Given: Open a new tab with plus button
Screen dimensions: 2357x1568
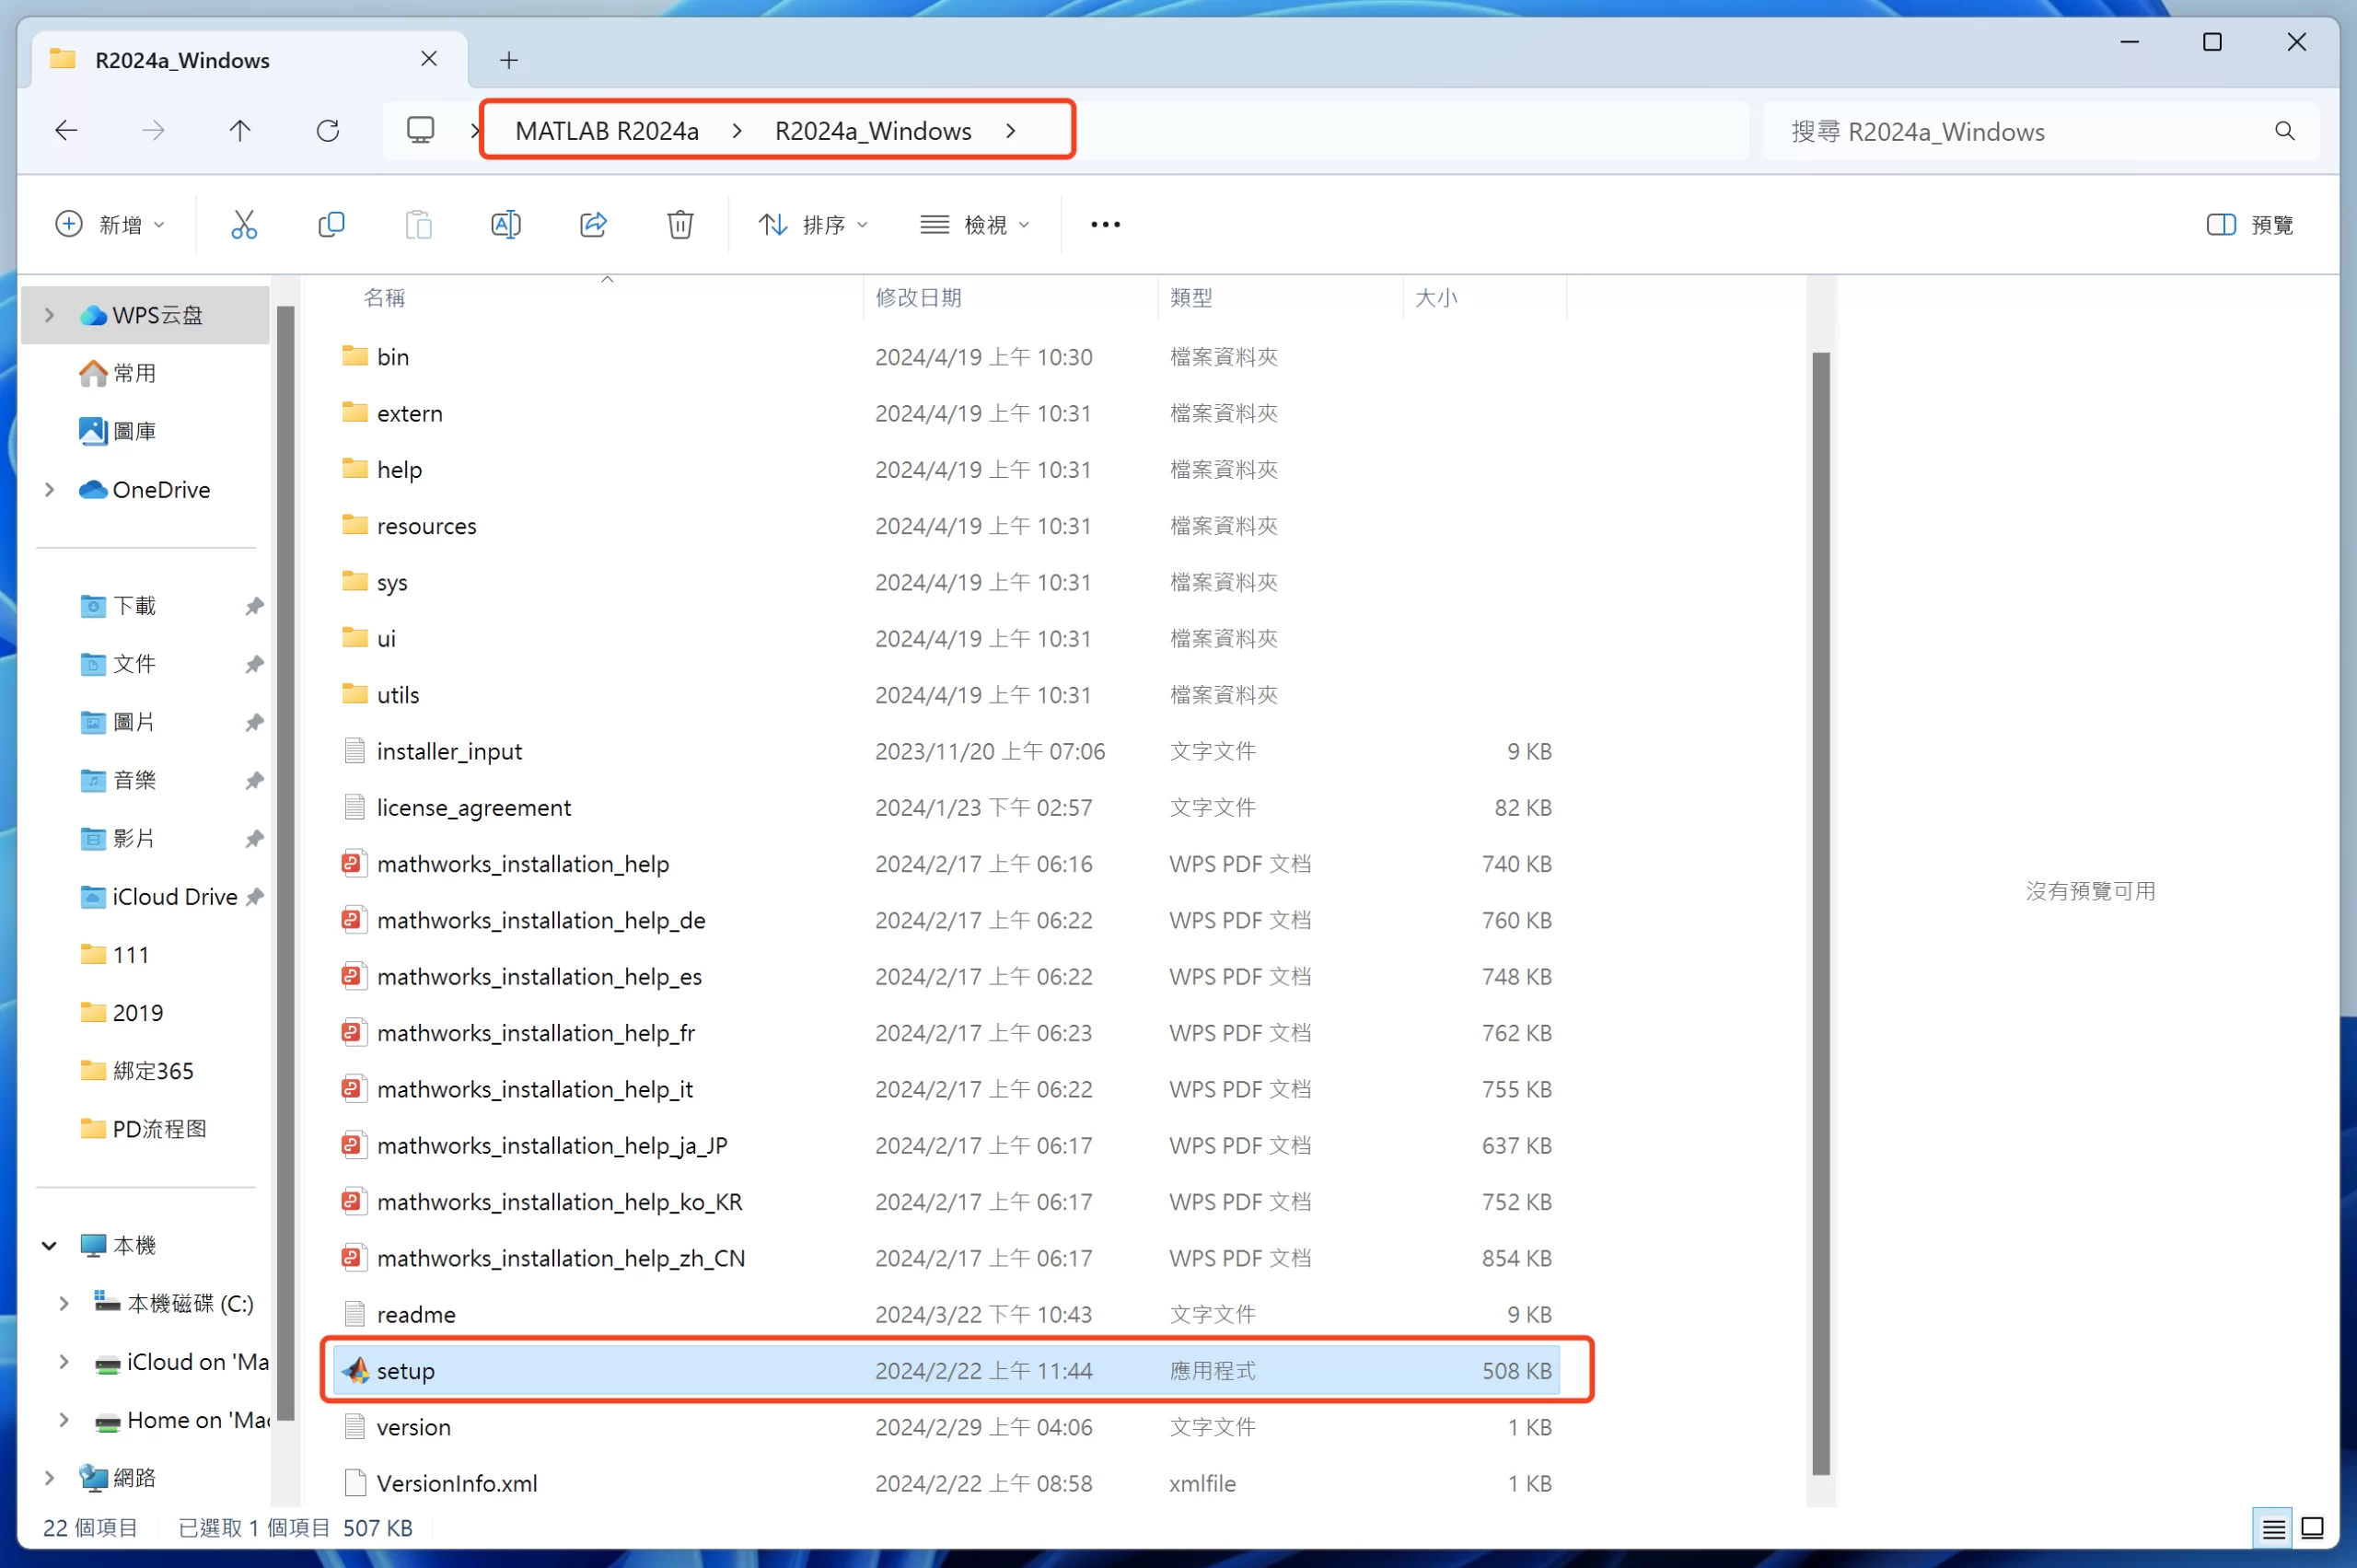Looking at the screenshot, I should click(x=509, y=60).
